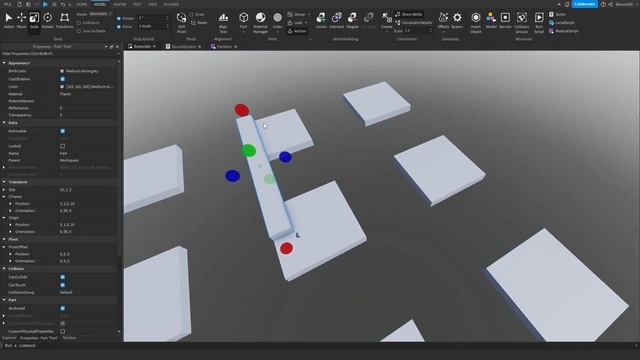Open the Group dropdown

click(x=299, y=14)
